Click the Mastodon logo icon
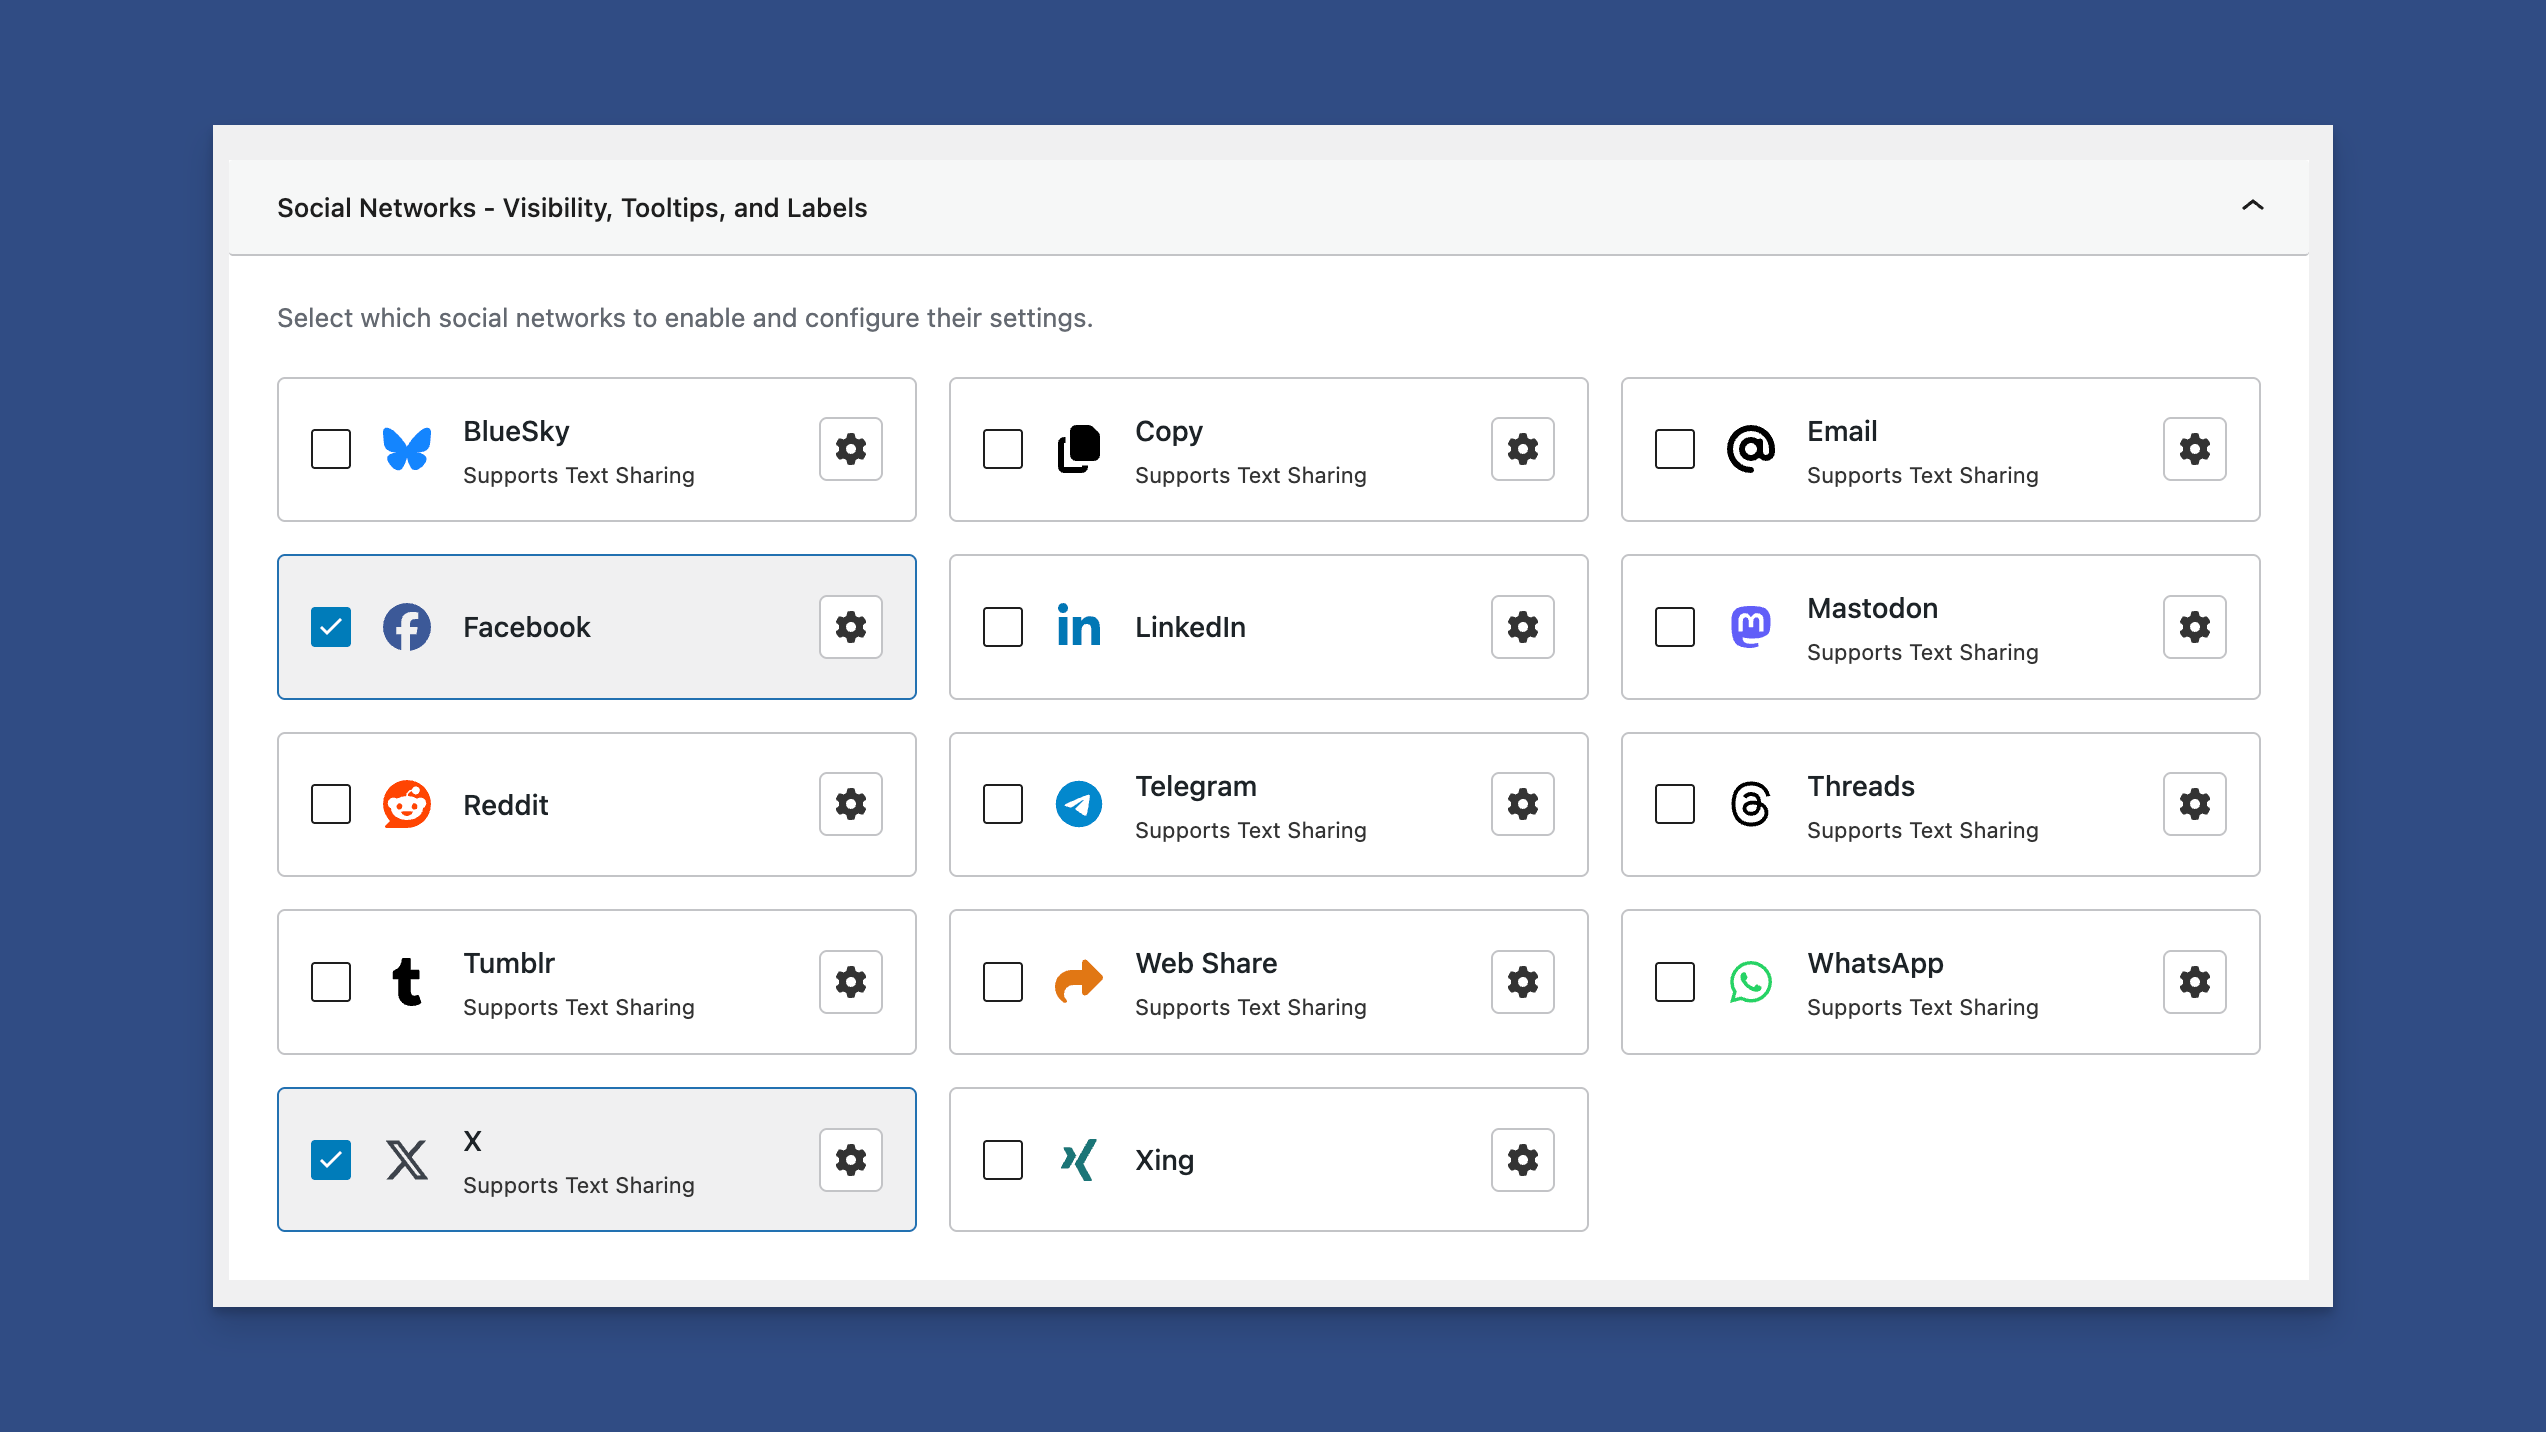2546x1432 pixels. (x=1750, y=627)
